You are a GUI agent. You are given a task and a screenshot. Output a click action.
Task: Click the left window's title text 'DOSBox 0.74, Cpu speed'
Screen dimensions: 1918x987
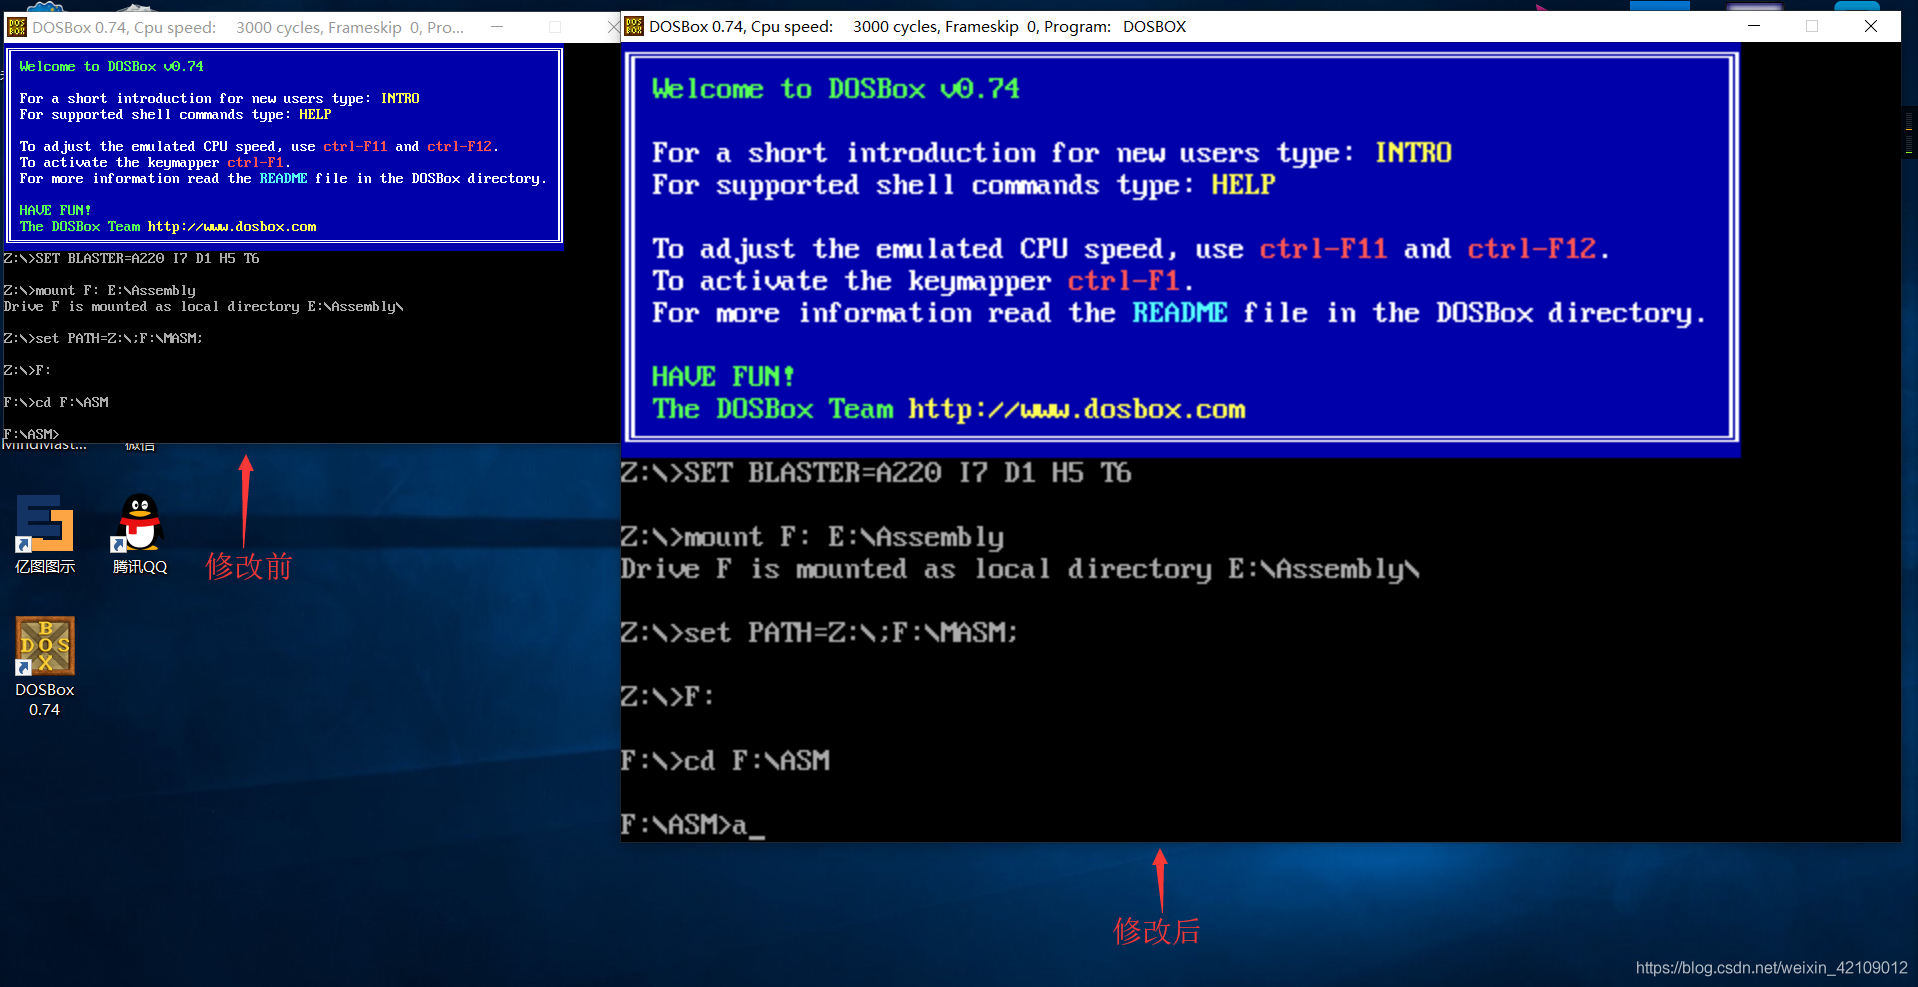pyautogui.click(x=124, y=27)
